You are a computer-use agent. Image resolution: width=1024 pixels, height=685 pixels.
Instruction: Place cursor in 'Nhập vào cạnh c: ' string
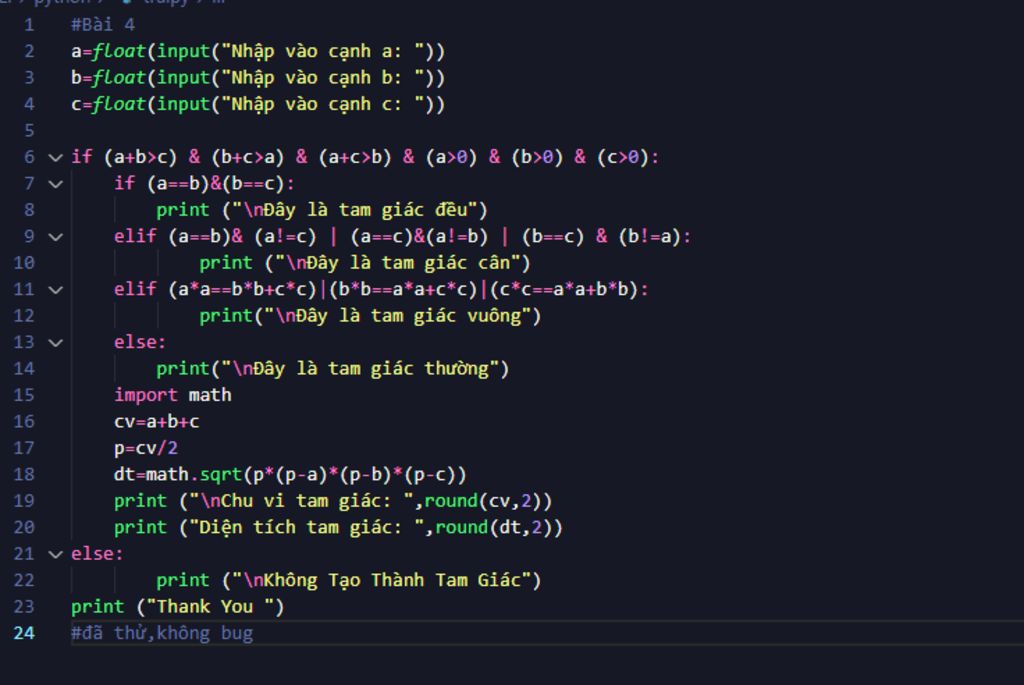323,104
